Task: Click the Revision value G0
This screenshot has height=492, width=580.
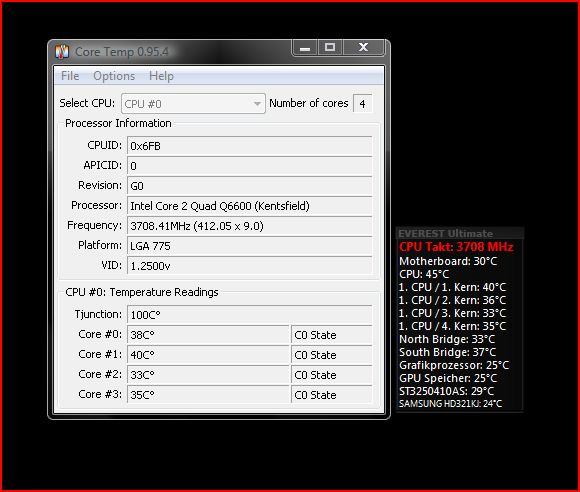Action: click(x=250, y=186)
